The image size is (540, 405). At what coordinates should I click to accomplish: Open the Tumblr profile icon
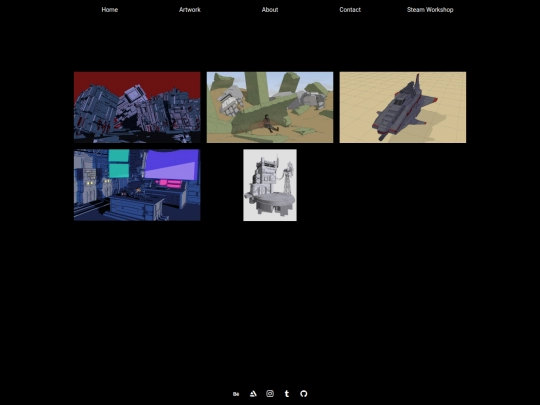click(287, 394)
